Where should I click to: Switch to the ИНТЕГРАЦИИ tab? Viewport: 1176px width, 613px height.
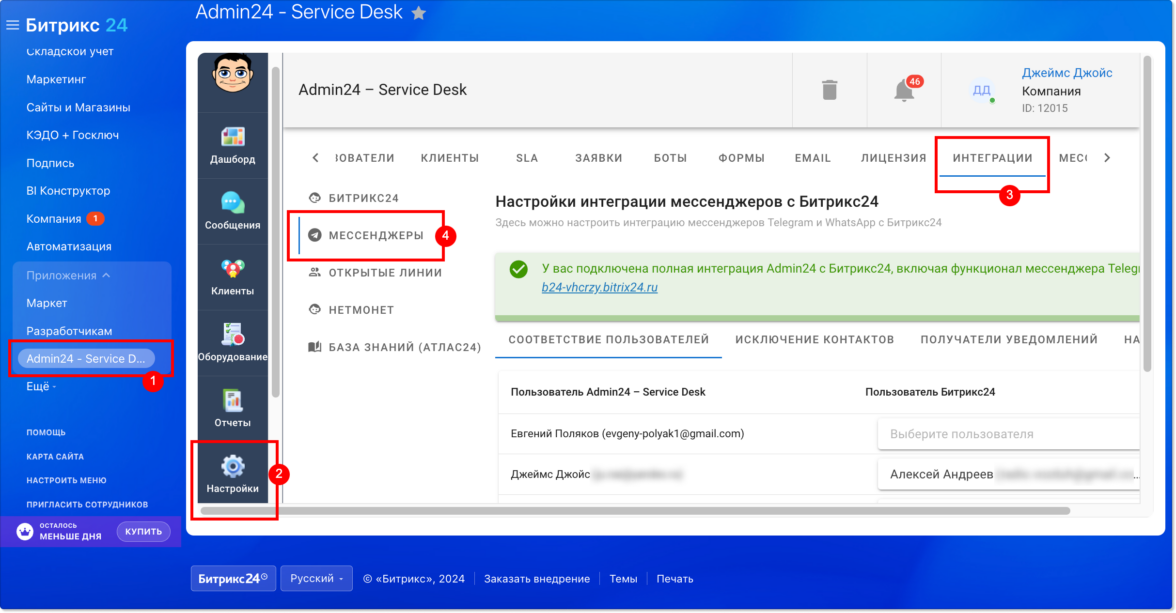tap(992, 158)
